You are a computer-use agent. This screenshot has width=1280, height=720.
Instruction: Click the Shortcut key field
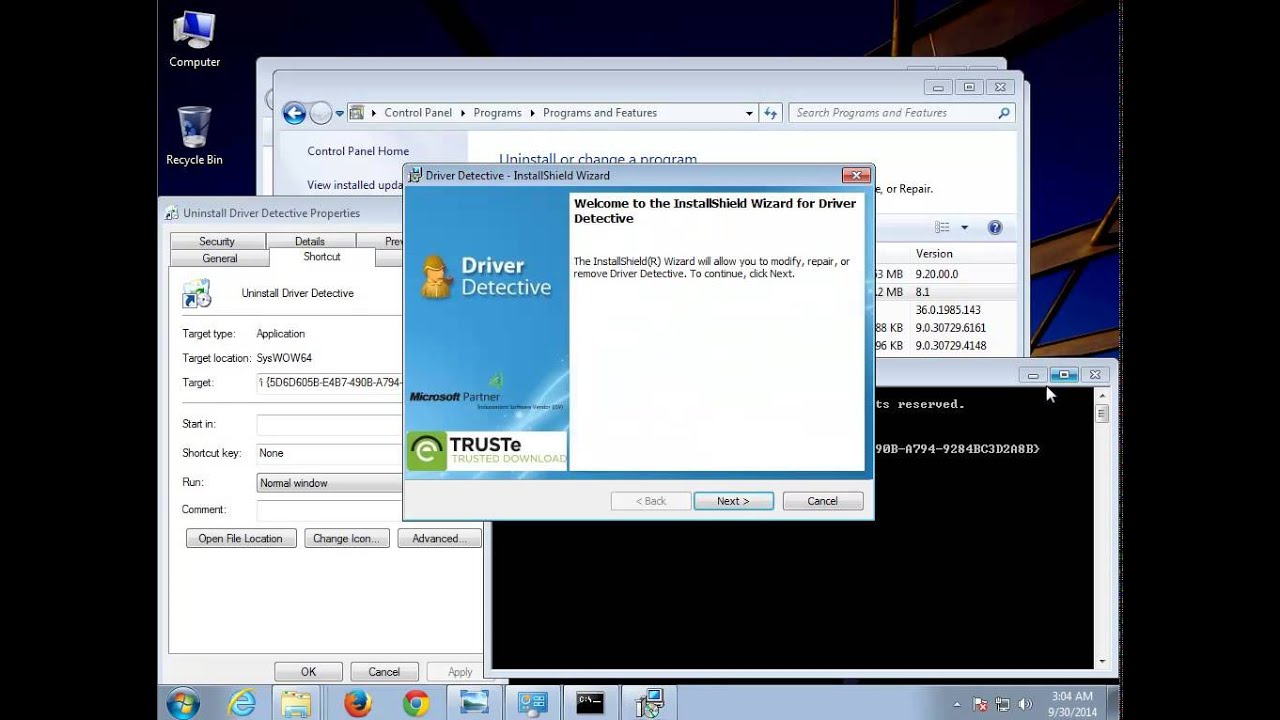click(330, 453)
